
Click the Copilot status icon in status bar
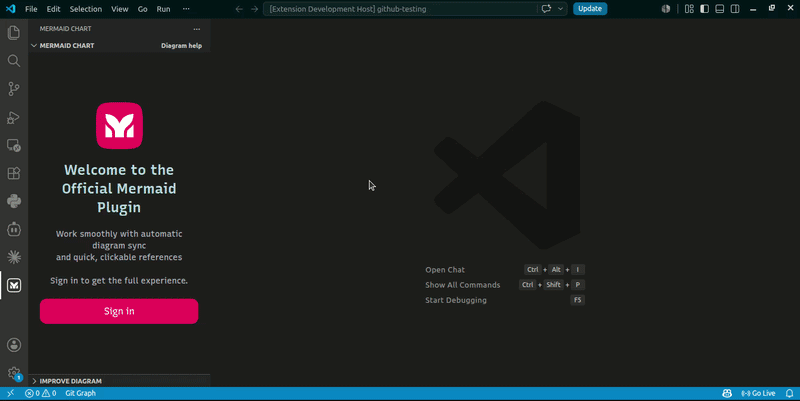[727, 393]
